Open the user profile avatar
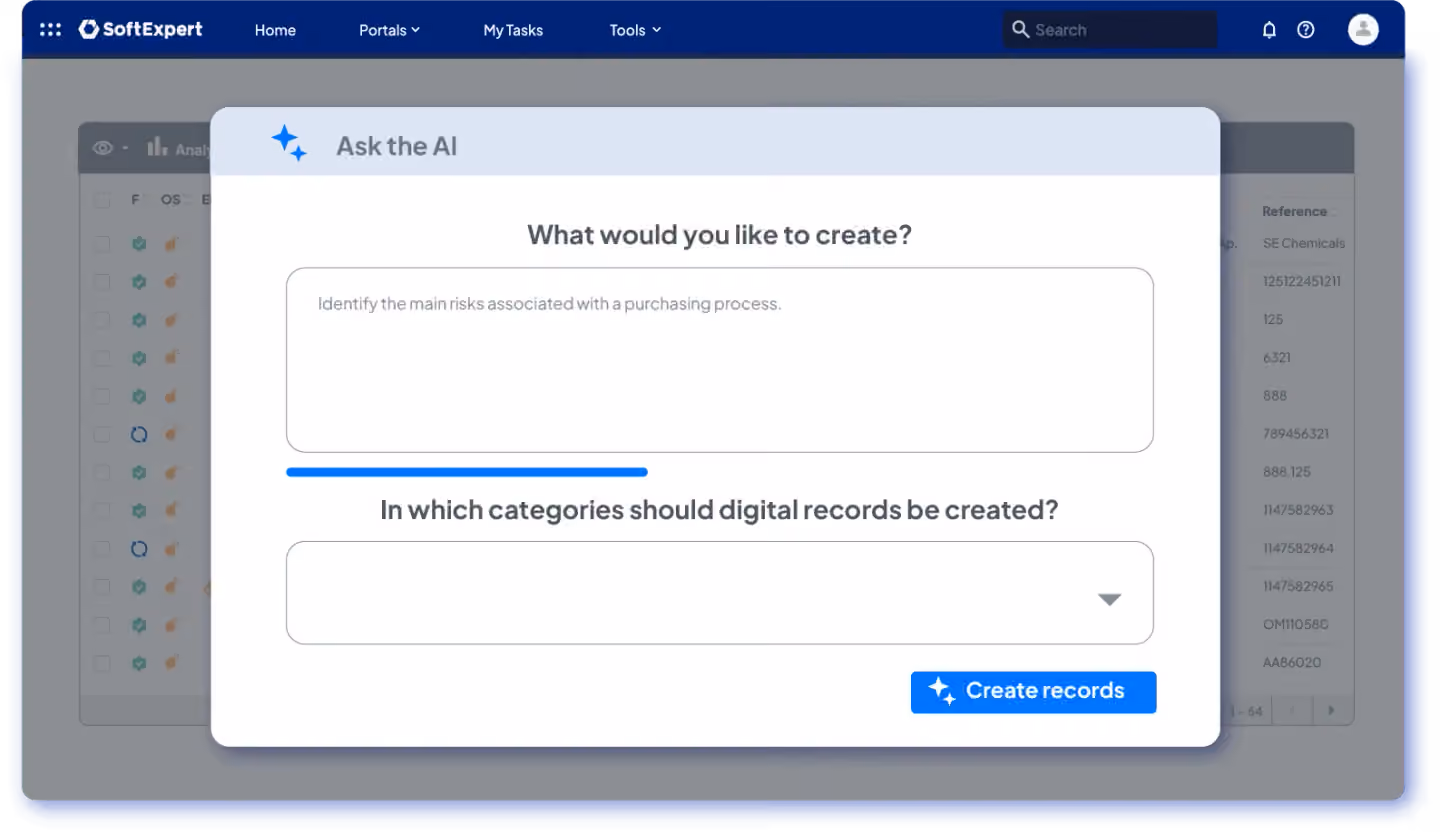 1363,30
